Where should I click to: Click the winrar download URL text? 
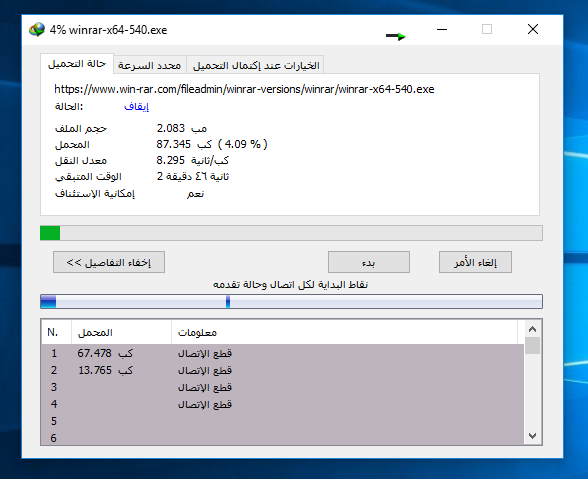[244, 89]
